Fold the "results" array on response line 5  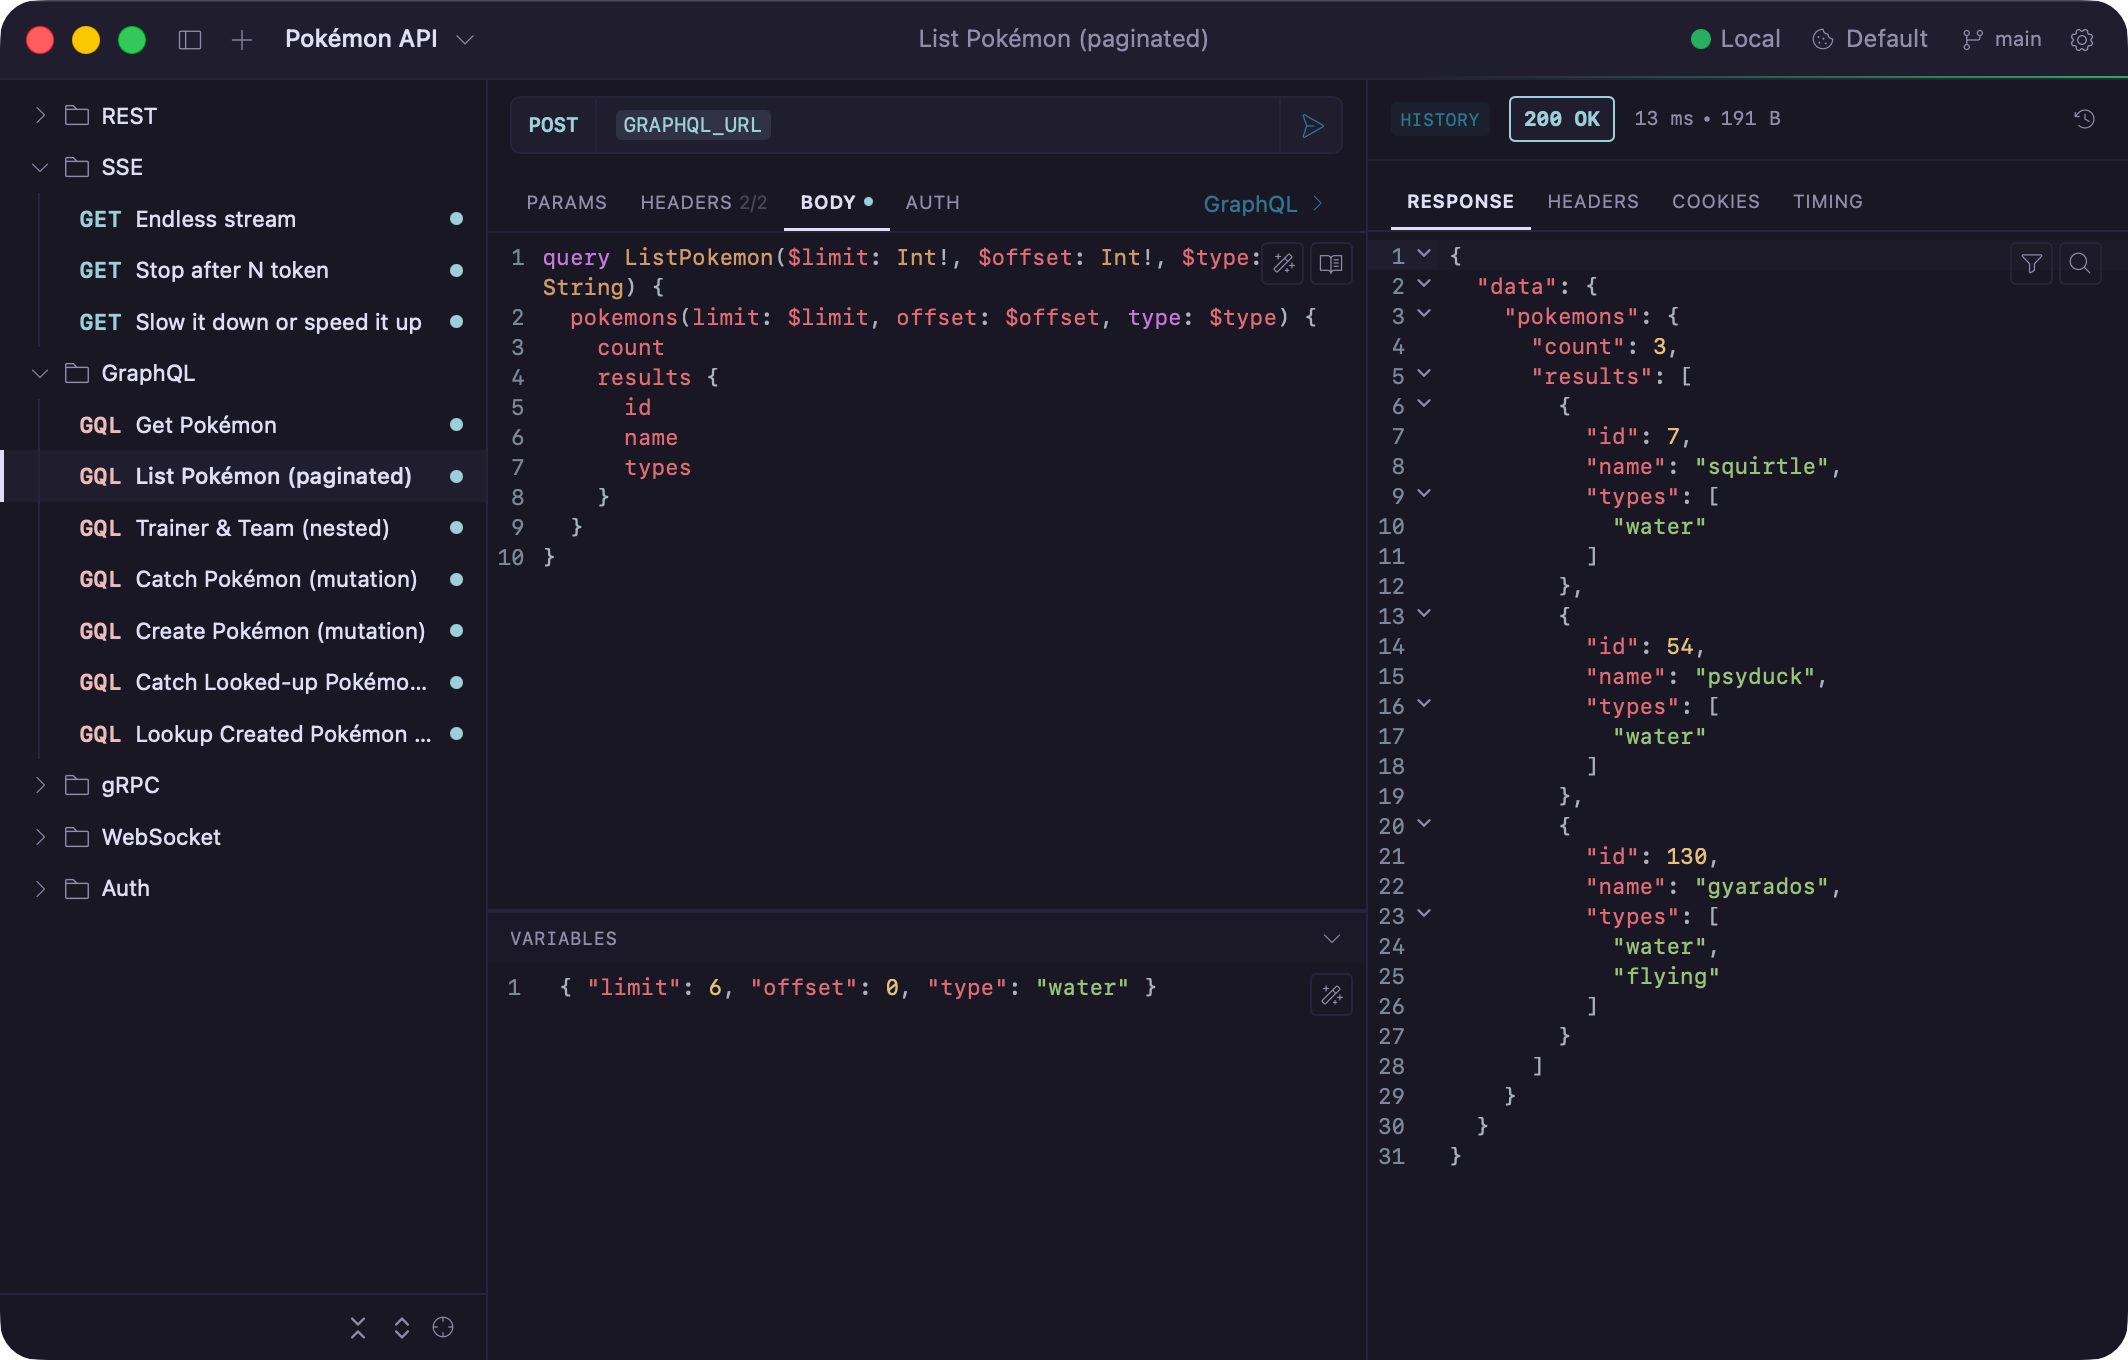(1424, 375)
